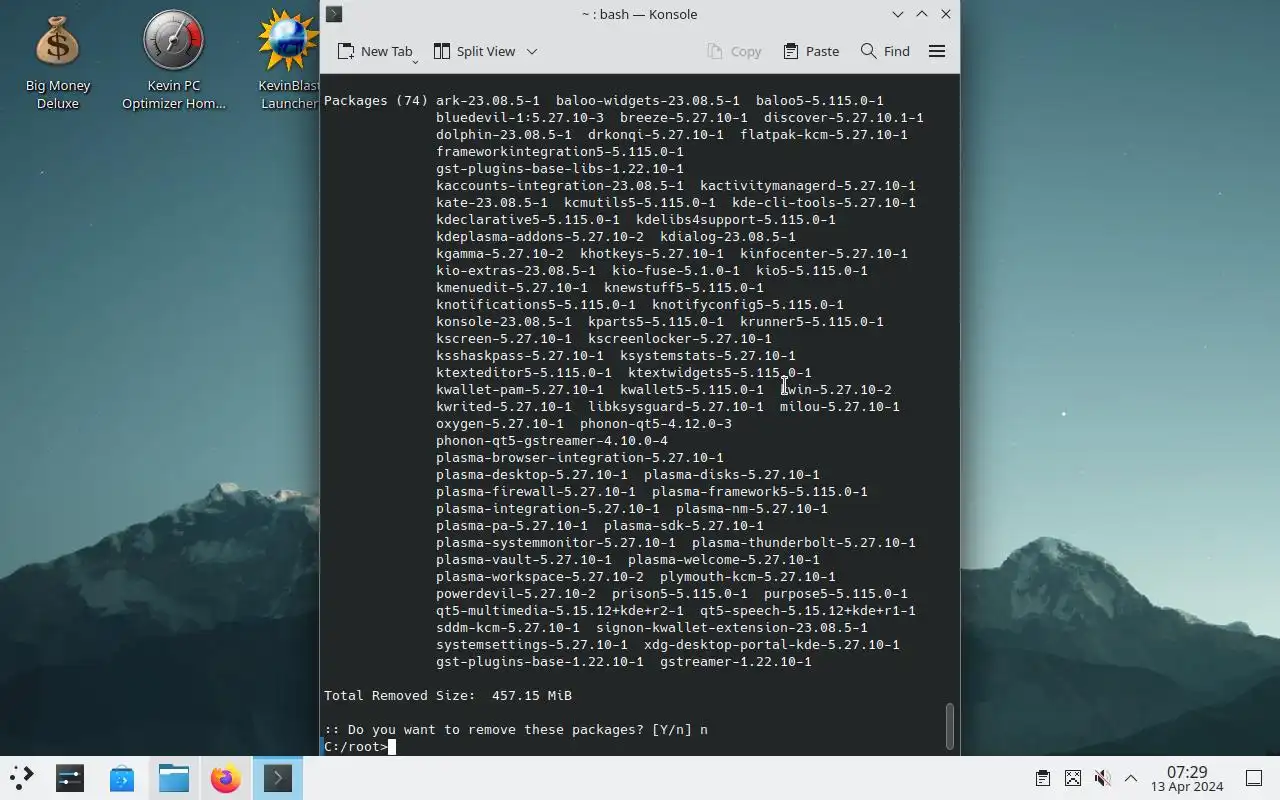Viewport: 1280px width, 800px height.
Task: Open the clipboard tray icon
Action: (1042, 778)
